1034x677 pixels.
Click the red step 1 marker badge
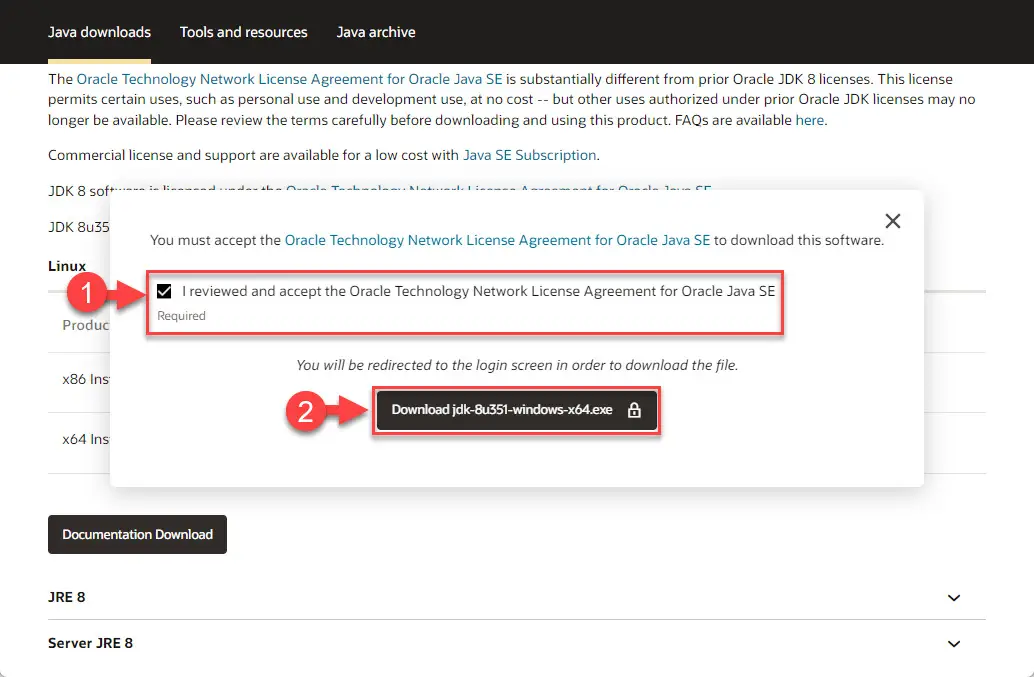click(87, 293)
